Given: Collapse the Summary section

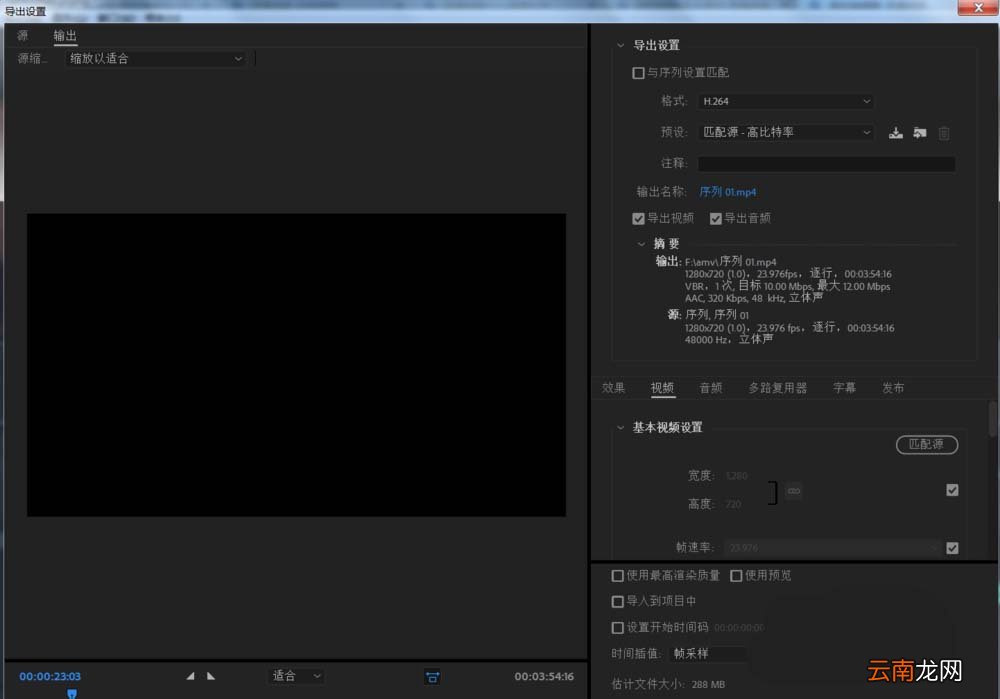Looking at the screenshot, I should pos(641,244).
